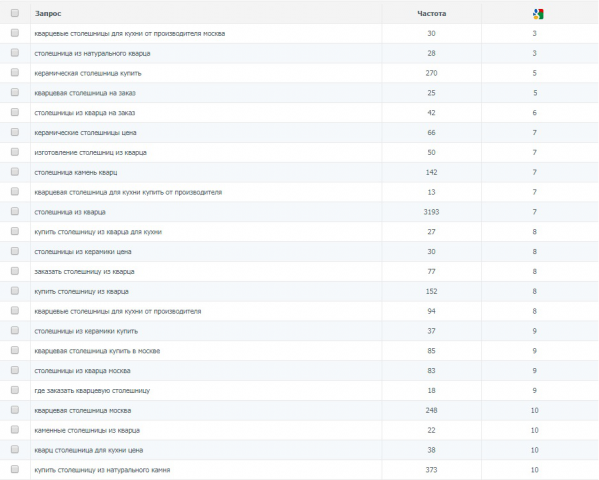Screen dimensions: 599x480
Task: Click query 'столешницы из керамики купить'
Action: click(x=86, y=331)
